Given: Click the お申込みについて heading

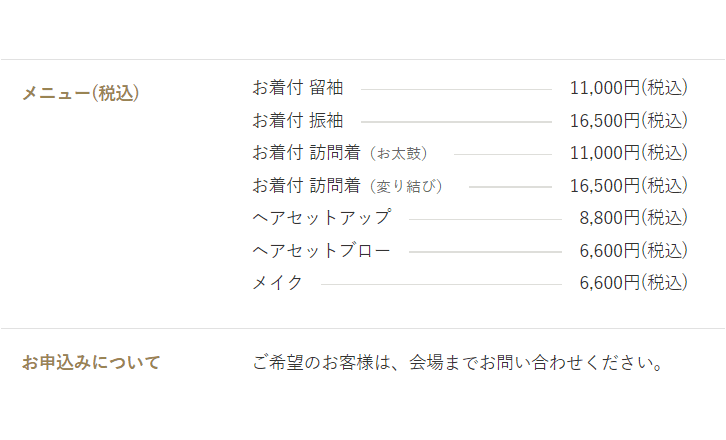Looking at the screenshot, I should [91, 362].
